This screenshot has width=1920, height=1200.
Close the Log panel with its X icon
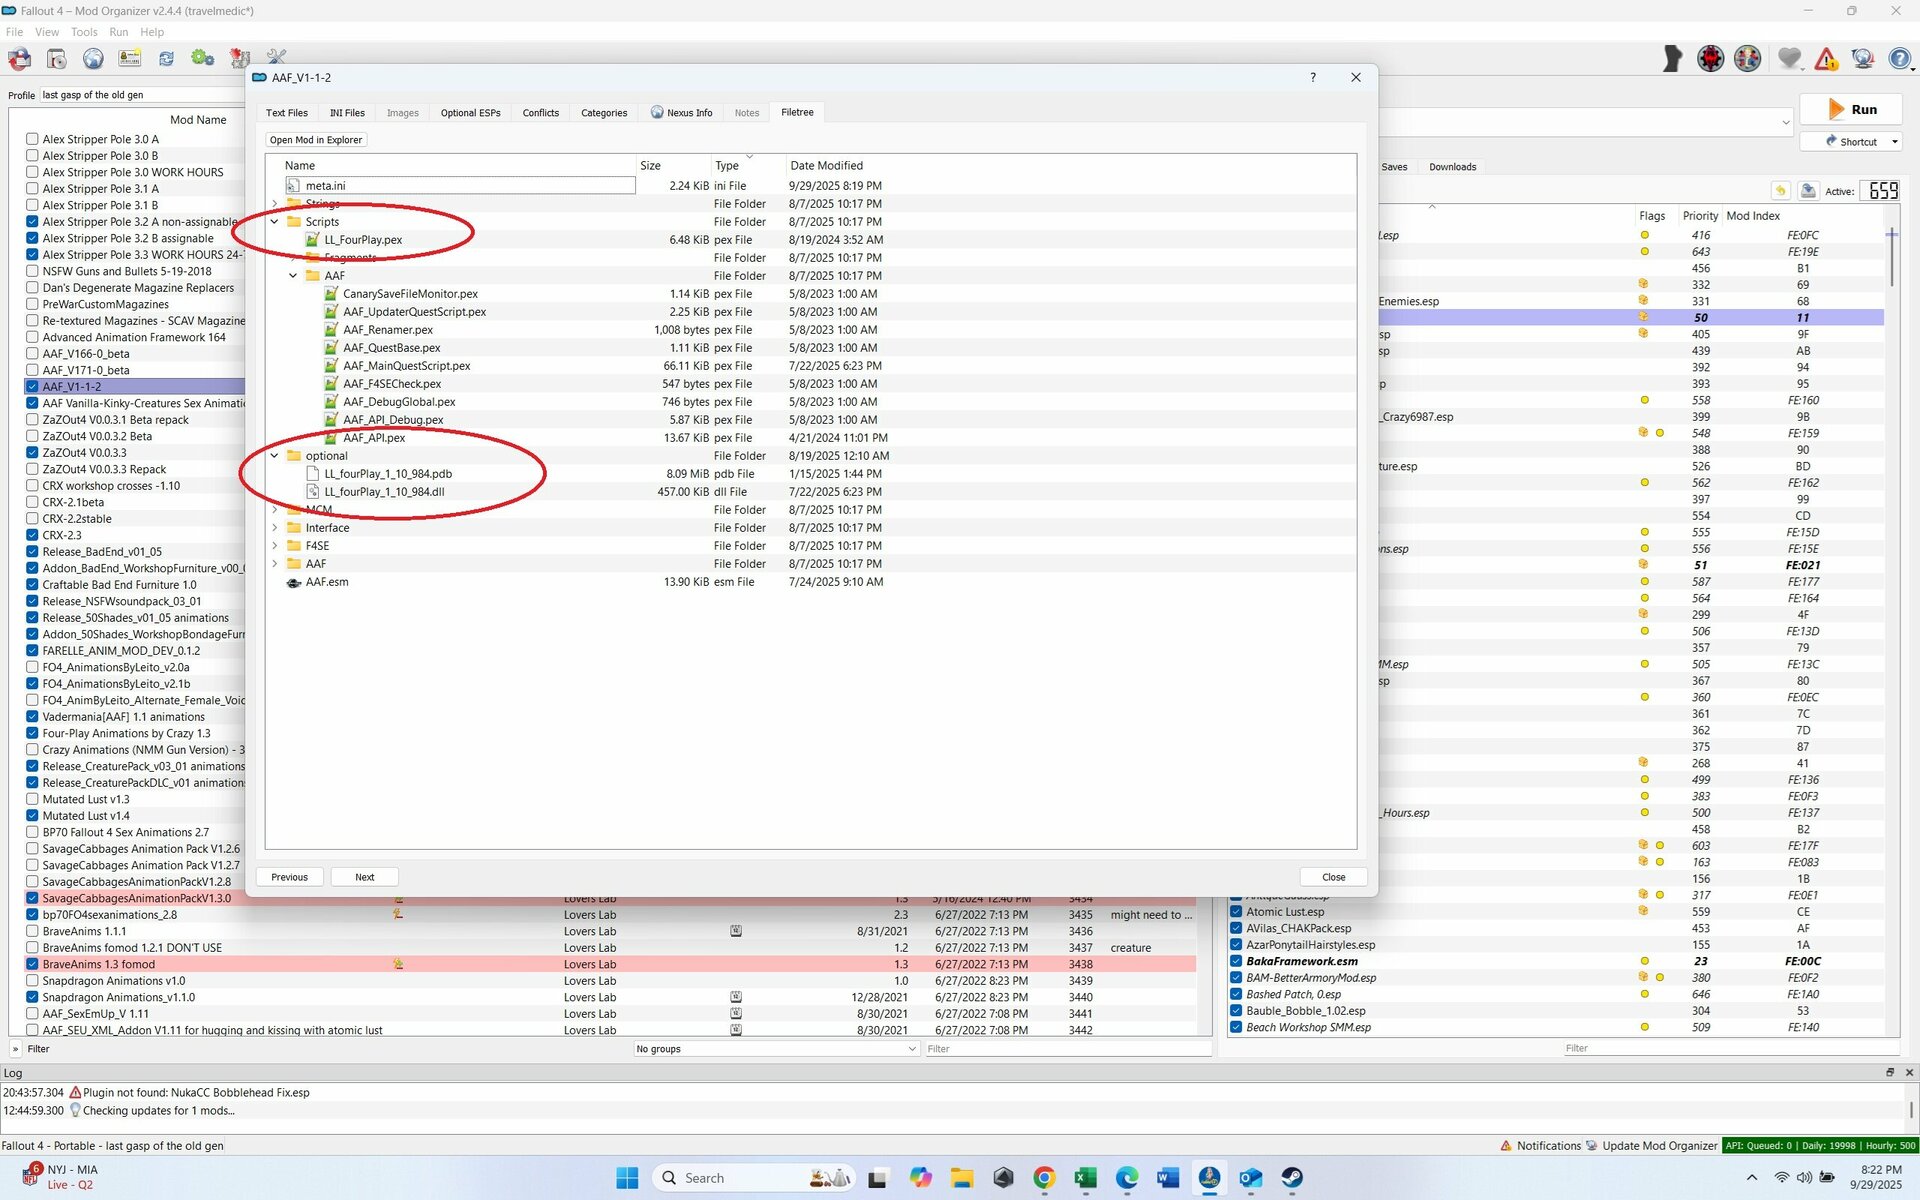(x=1908, y=1072)
